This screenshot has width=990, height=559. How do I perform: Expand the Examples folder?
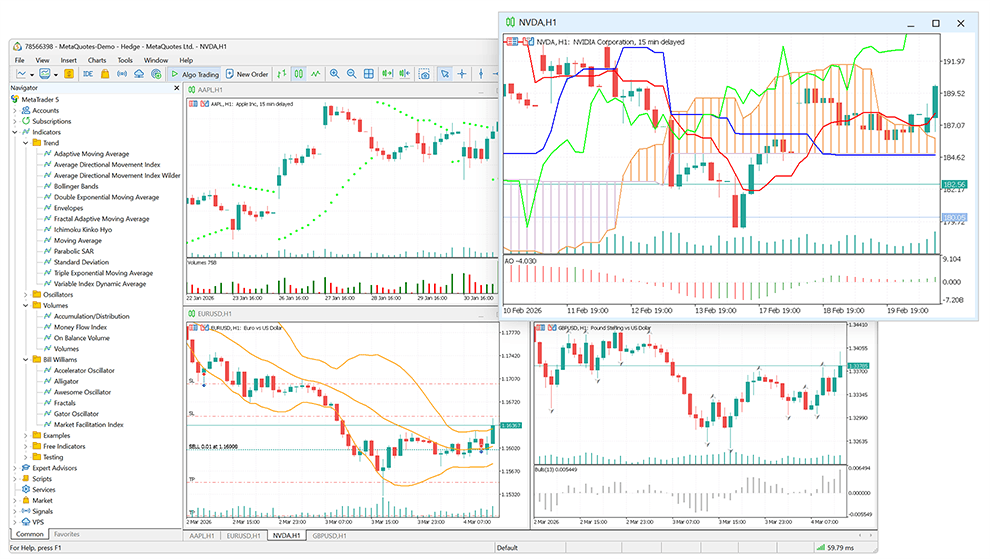tap(26, 435)
